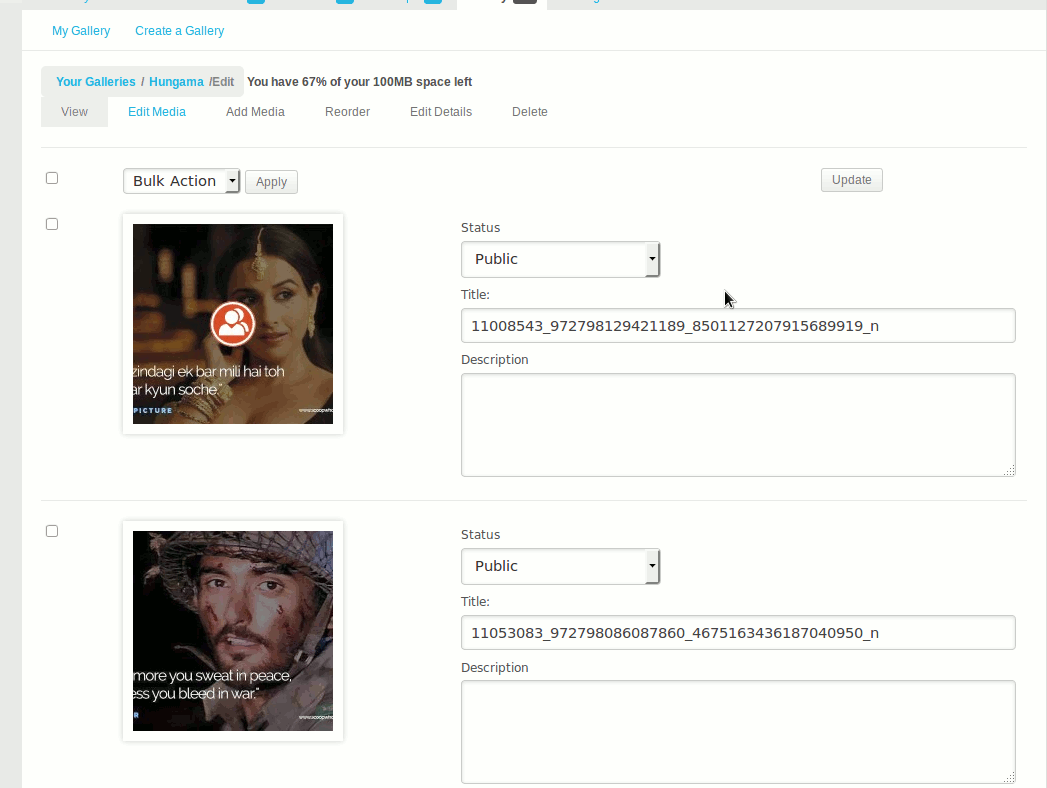Screen dimensions: 1047x788
Task: Switch to the Edit Media tab
Action: [x=157, y=112]
